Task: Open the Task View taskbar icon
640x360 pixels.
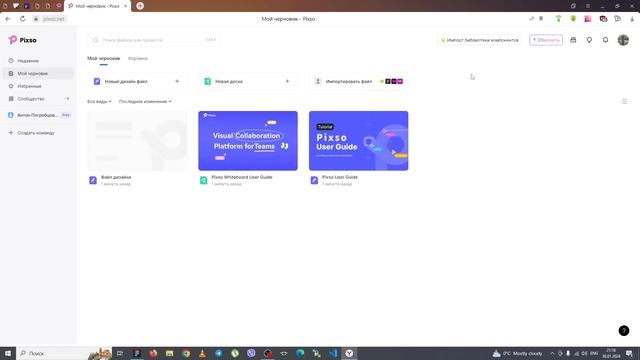Action: pyautogui.click(x=120, y=353)
